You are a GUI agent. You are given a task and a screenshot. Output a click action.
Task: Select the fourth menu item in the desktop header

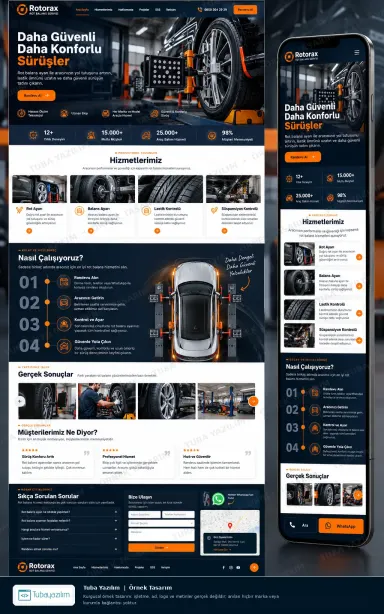[144, 9]
